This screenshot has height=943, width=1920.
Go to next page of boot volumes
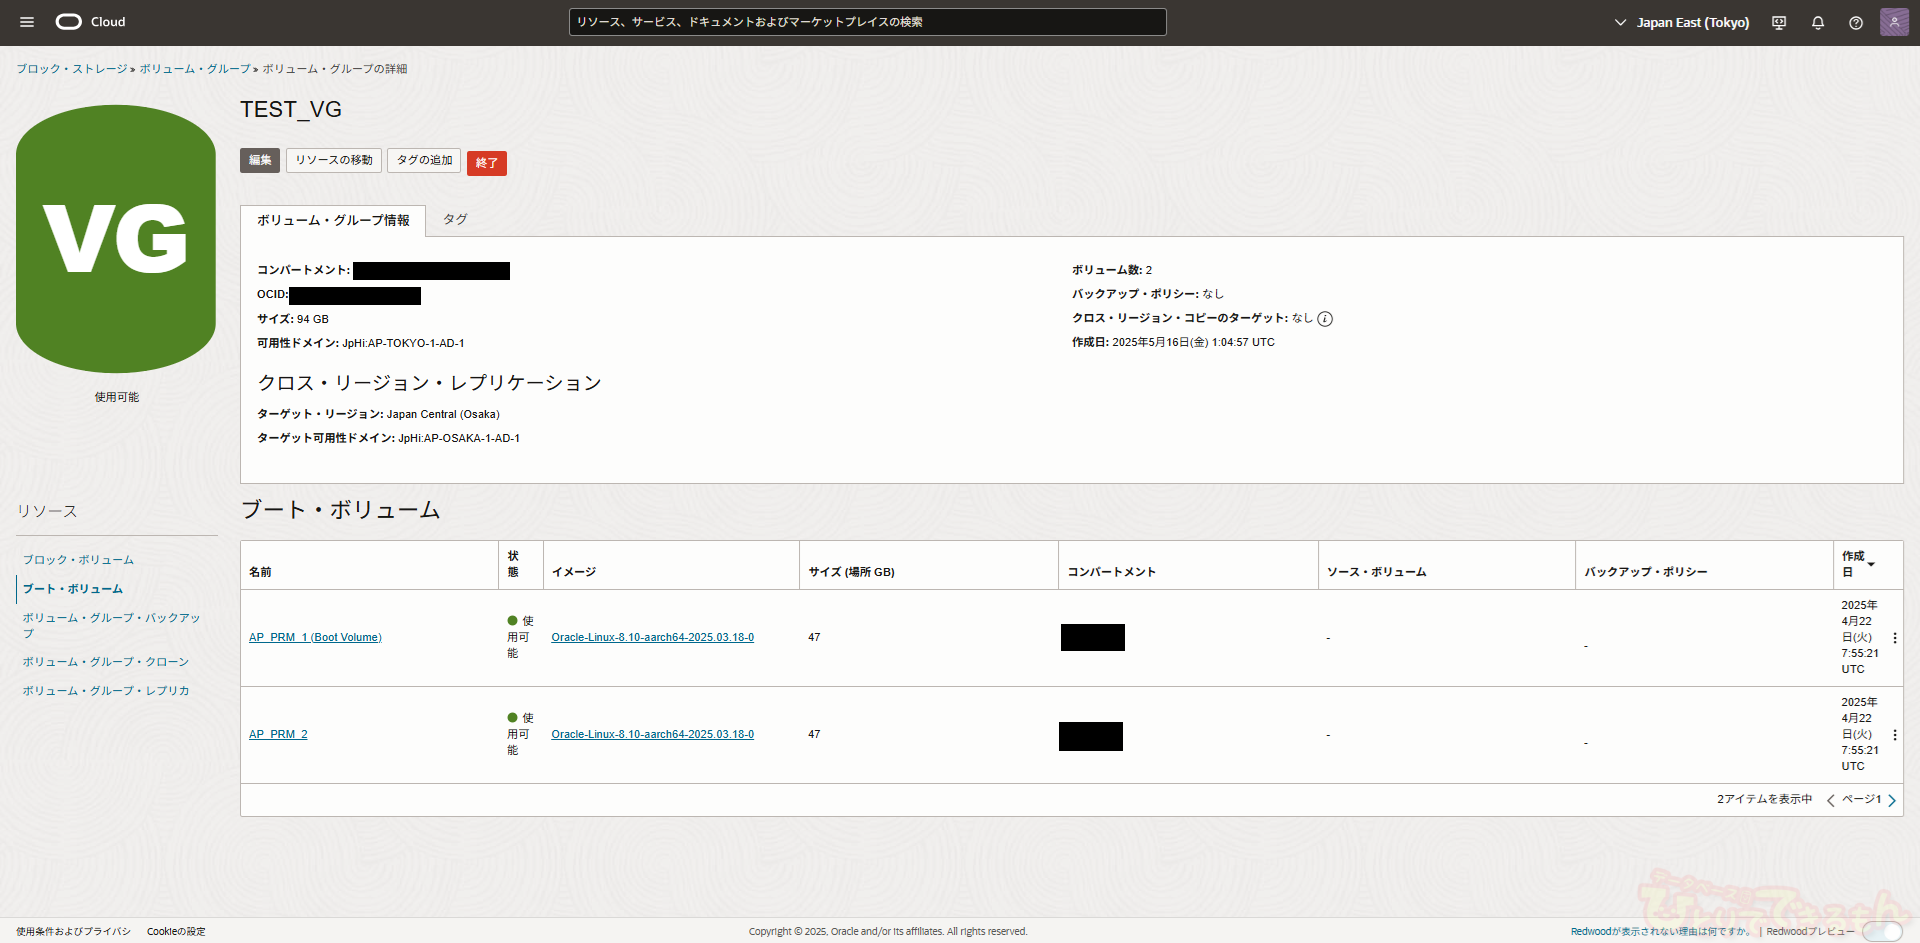tap(1892, 800)
